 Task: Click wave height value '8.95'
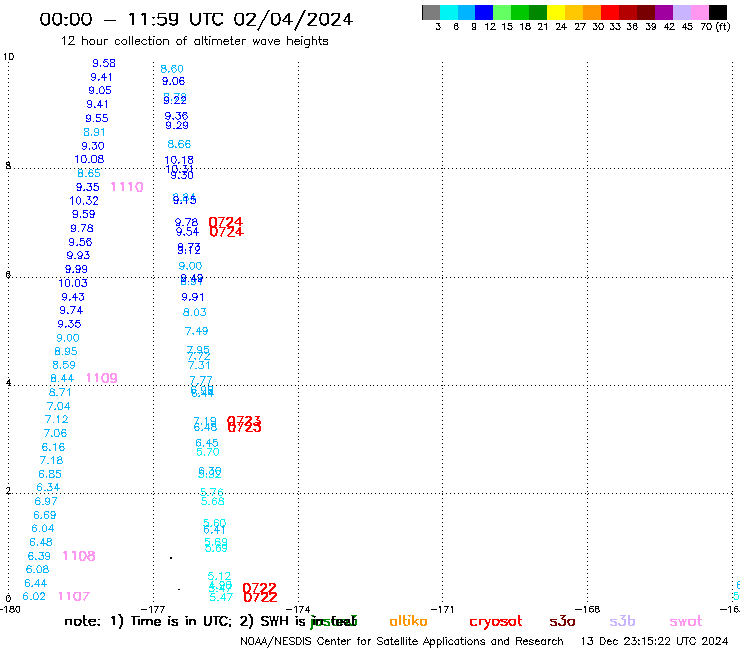point(66,351)
